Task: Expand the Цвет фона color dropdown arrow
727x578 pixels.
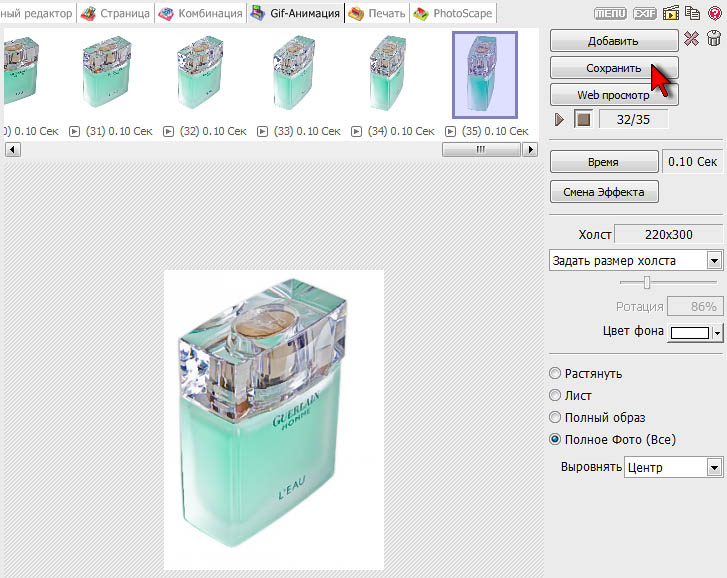Action: tap(718, 333)
